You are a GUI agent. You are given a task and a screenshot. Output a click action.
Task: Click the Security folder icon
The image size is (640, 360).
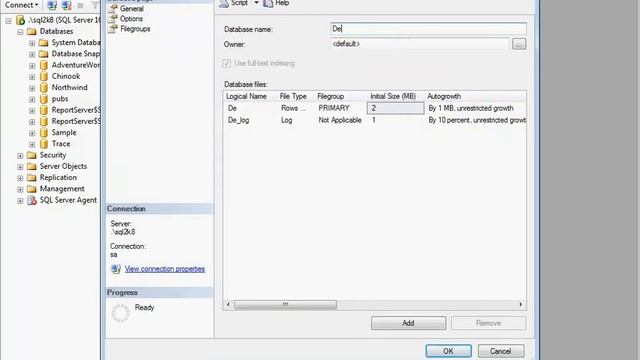click(x=31, y=155)
